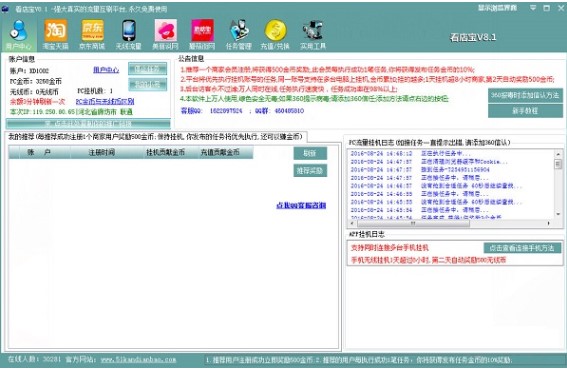The height and width of the screenshot is (369, 567).
Task: Click the 本次IP address line
Action: (x=71, y=112)
